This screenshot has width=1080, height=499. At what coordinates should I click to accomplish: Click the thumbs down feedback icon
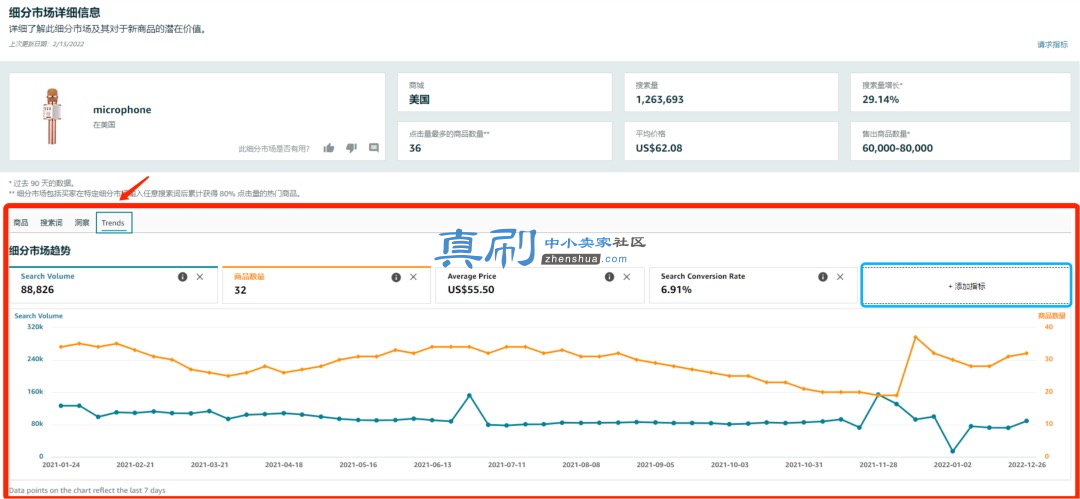(351, 147)
